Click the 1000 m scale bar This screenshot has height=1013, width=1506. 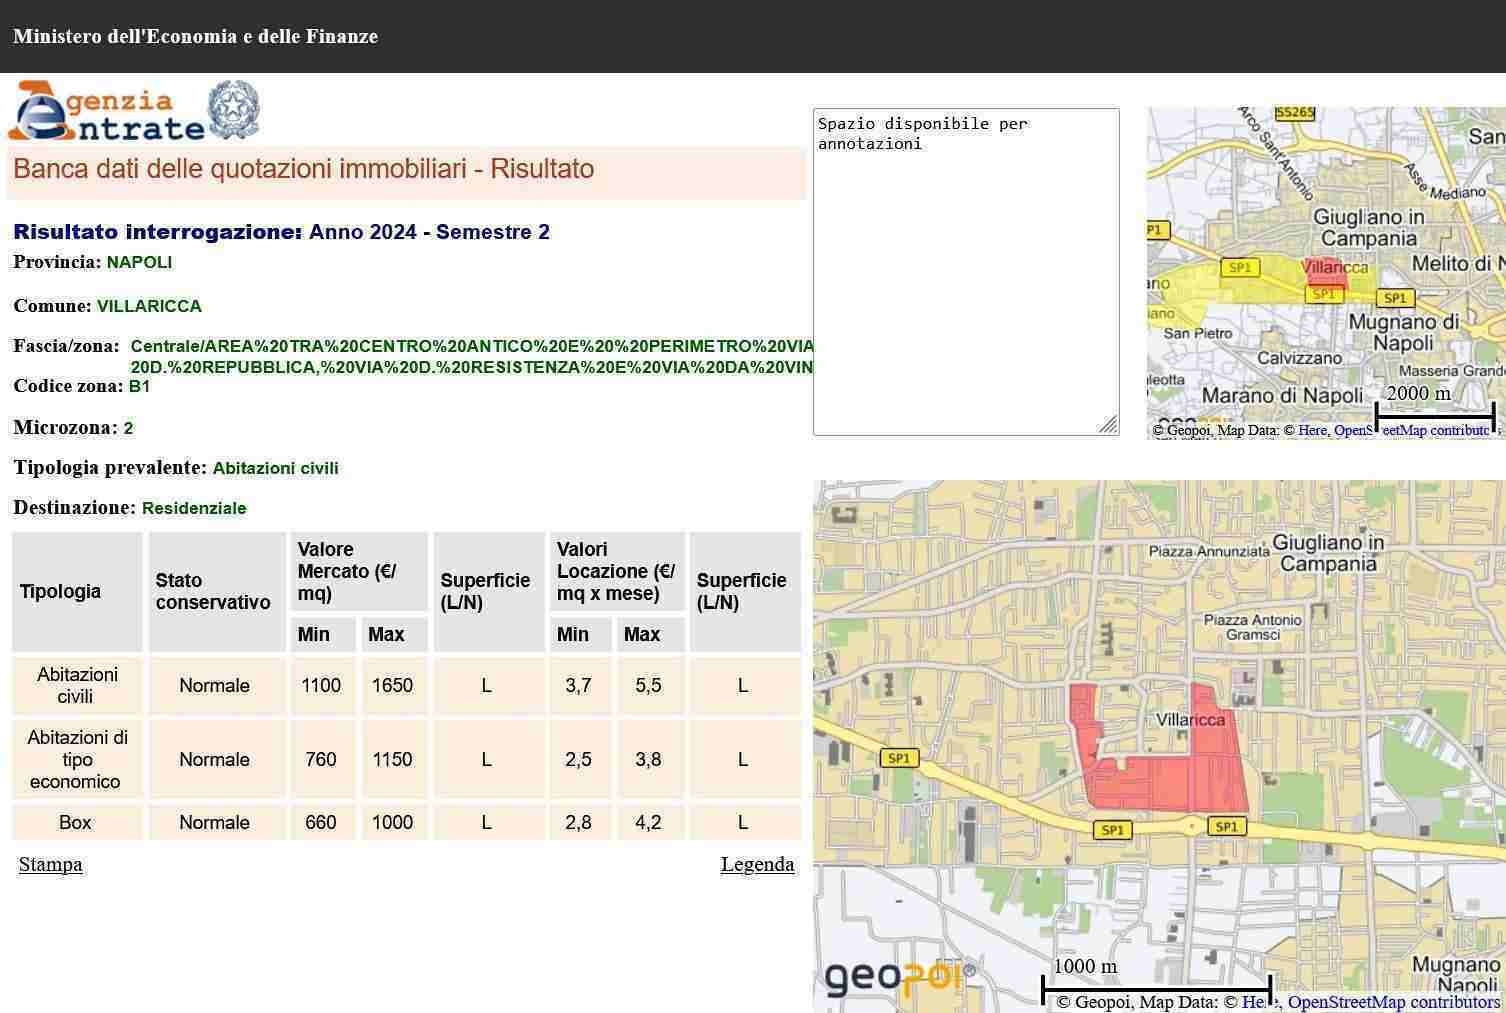1156,988
